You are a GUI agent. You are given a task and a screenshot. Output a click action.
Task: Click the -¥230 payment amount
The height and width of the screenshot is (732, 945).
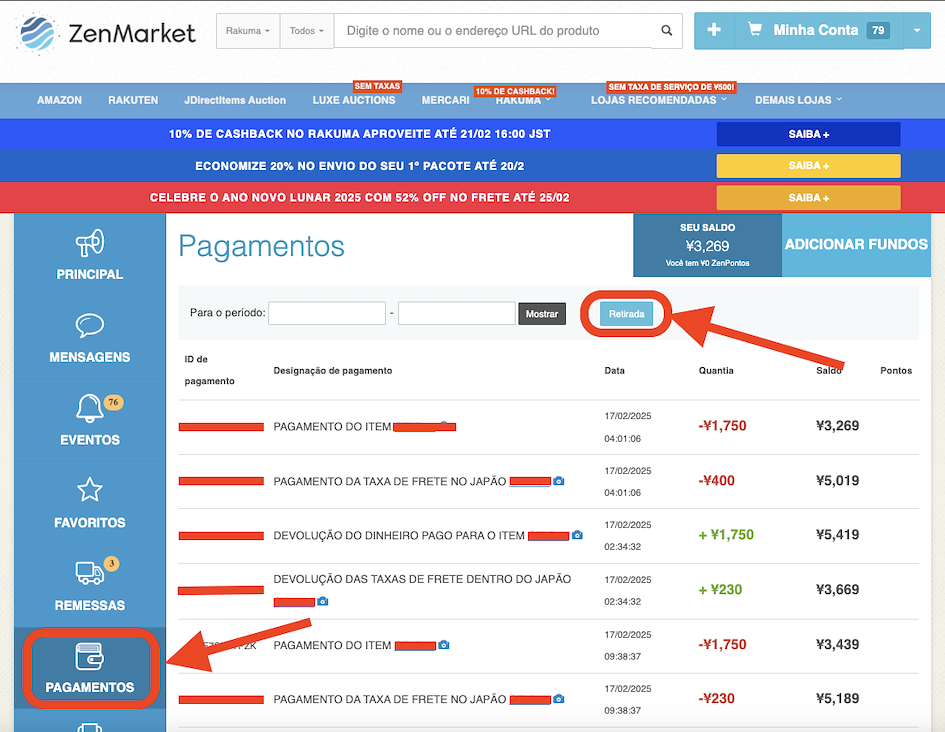tap(717, 699)
